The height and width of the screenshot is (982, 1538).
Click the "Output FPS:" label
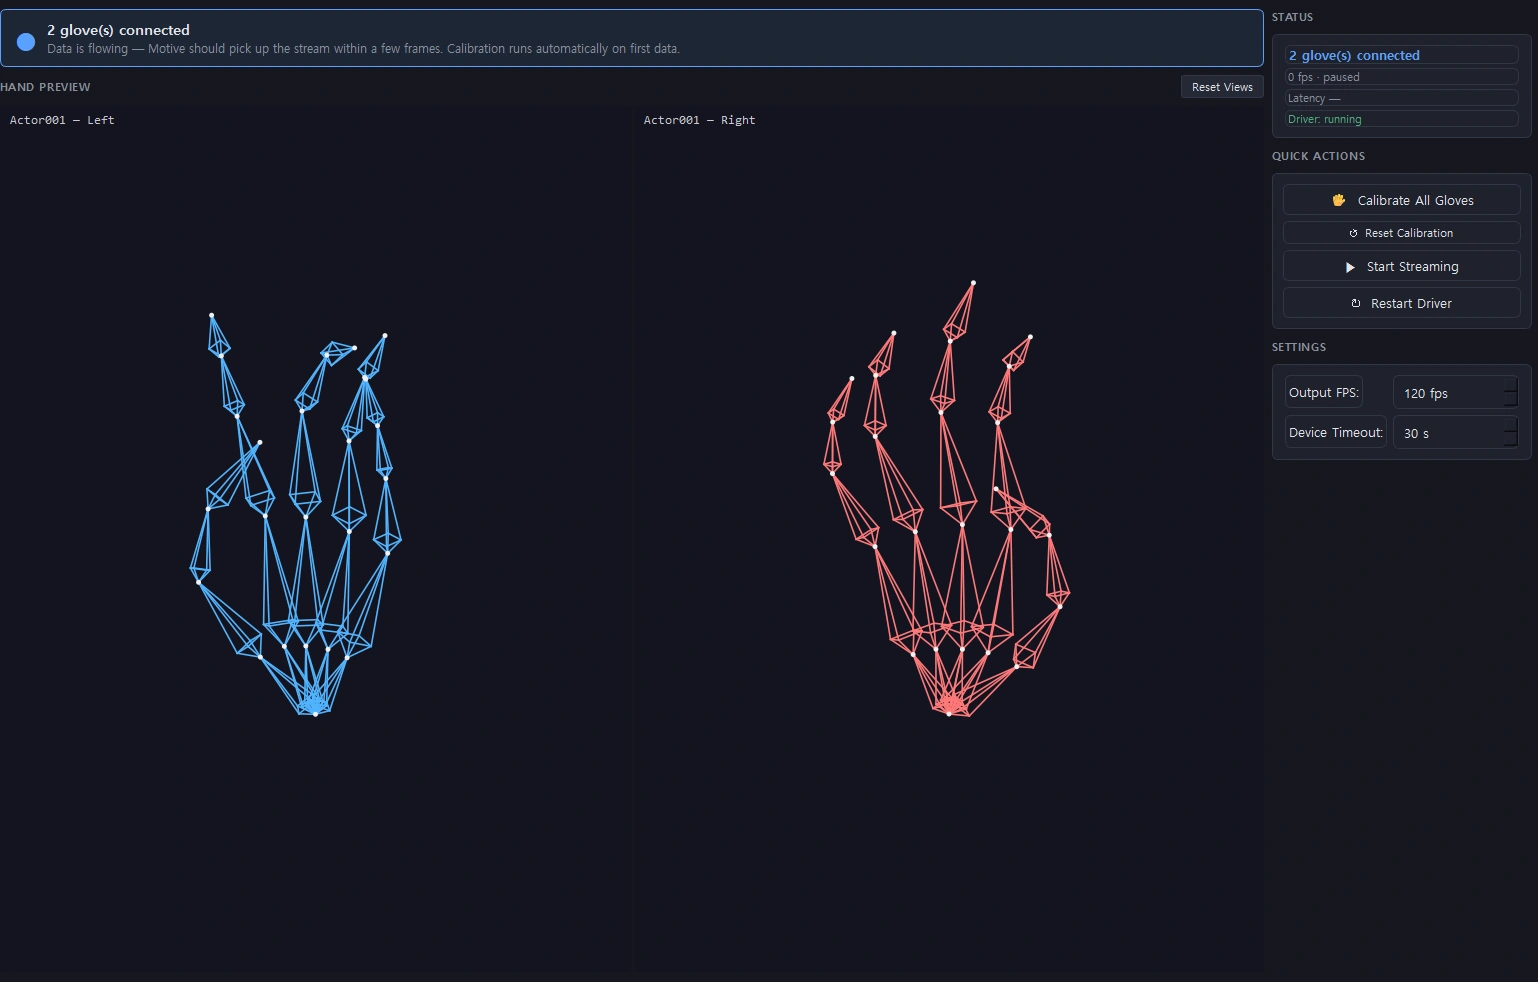[x=1323, y=392]
